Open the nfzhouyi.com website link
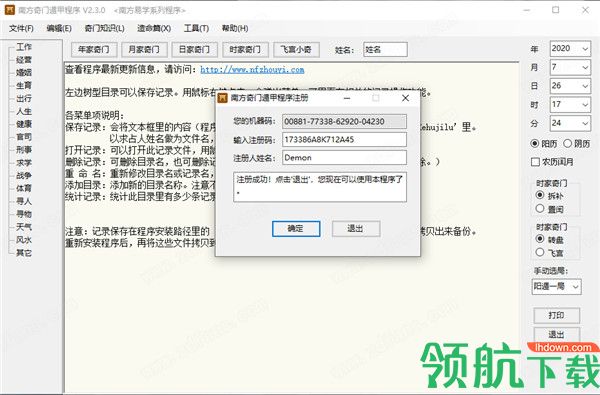This screenshot has height=395, width=600. (x=252, y=70)
